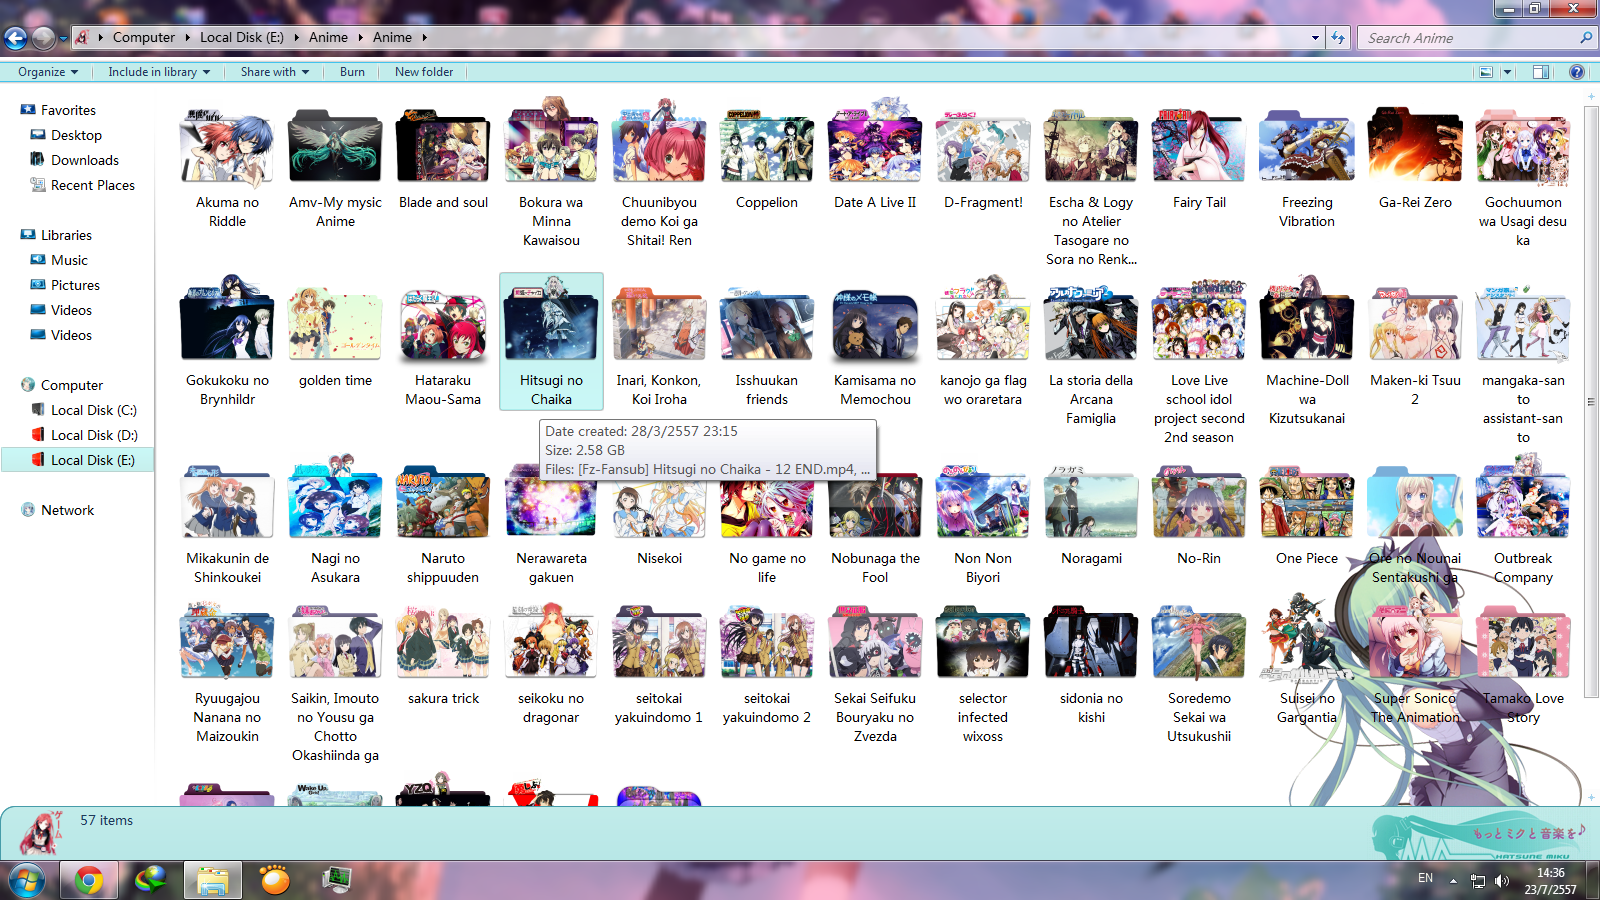Click New folder in the toolbar

click(424, 72)
